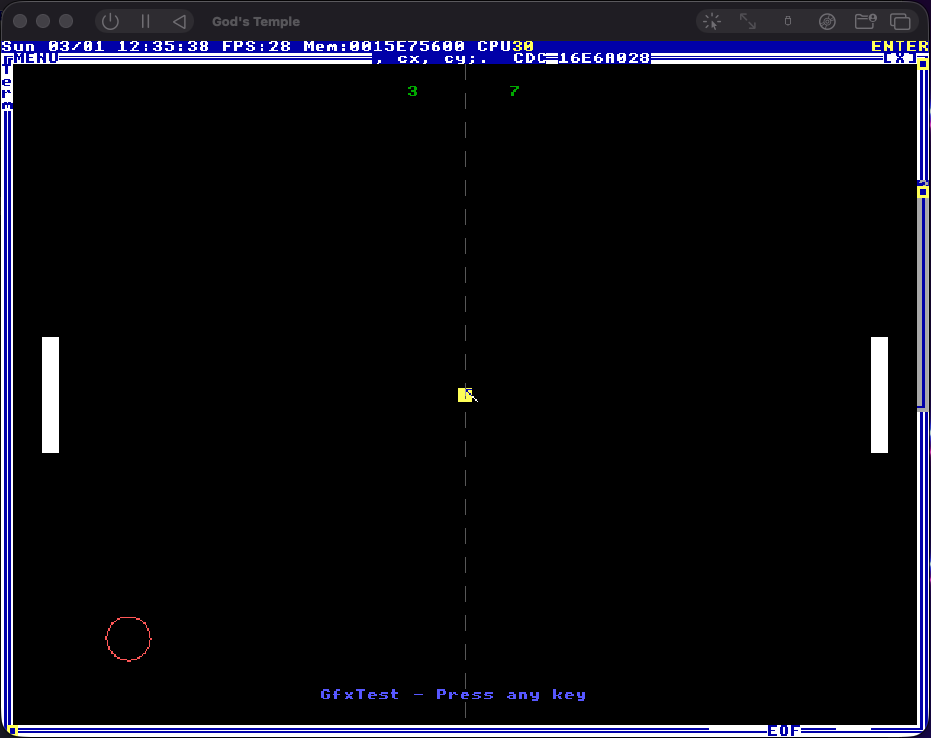Click the left player score 3

tap(412, 91)
